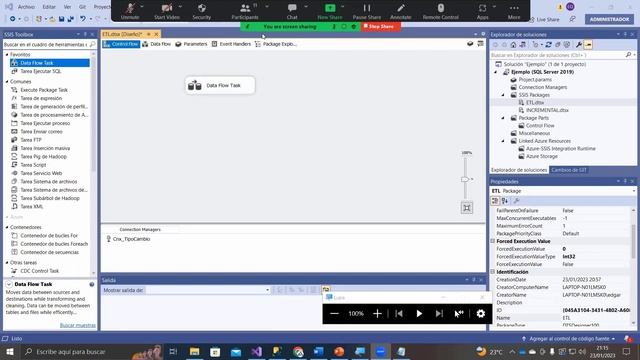The width and height of the screenshot is (640, 360).
Task: Switch to the Package Explorer tab
Action: point(276,44)
